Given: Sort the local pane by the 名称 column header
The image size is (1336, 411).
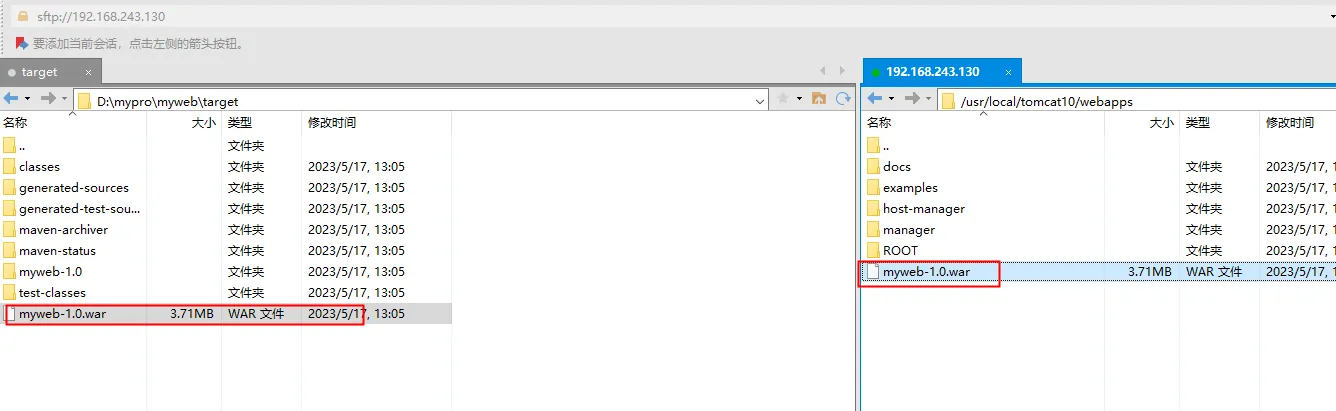Looking at the screenshot, I should click(x=73, y=122).
